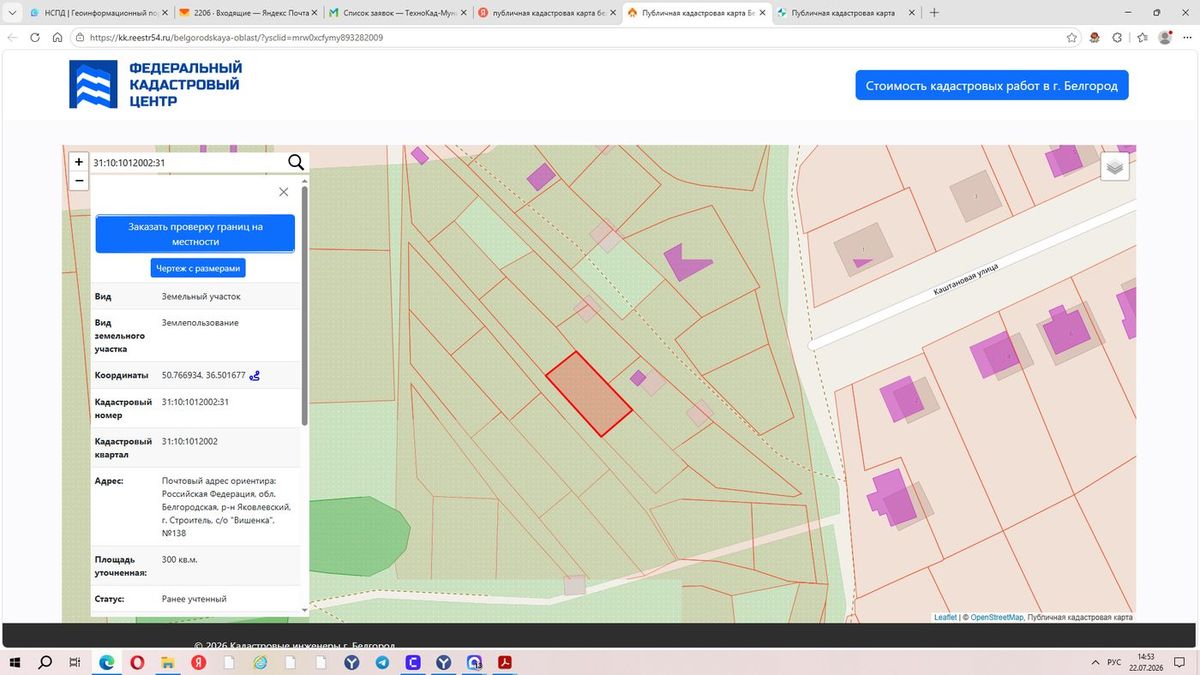This screenshot has height=675, width=1200.
Task: Click Кадастровый номер value 31:10:1012002:31
Action: (196, 402)
